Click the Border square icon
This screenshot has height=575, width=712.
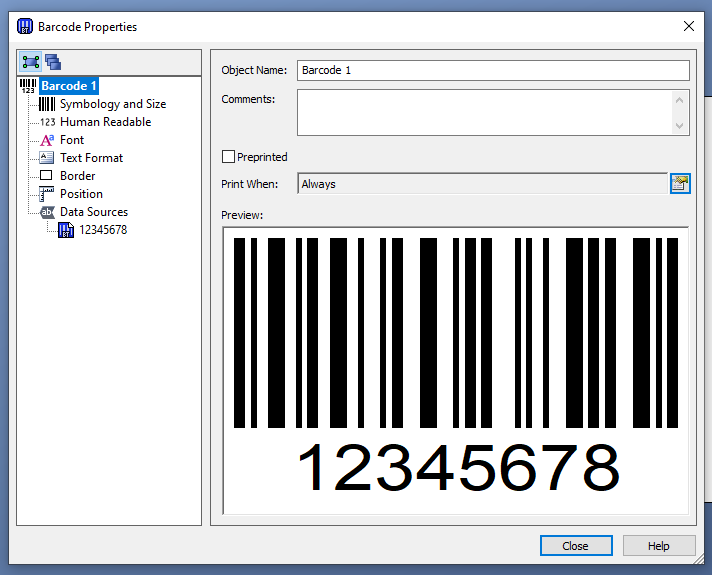click(x=46, y=175)
